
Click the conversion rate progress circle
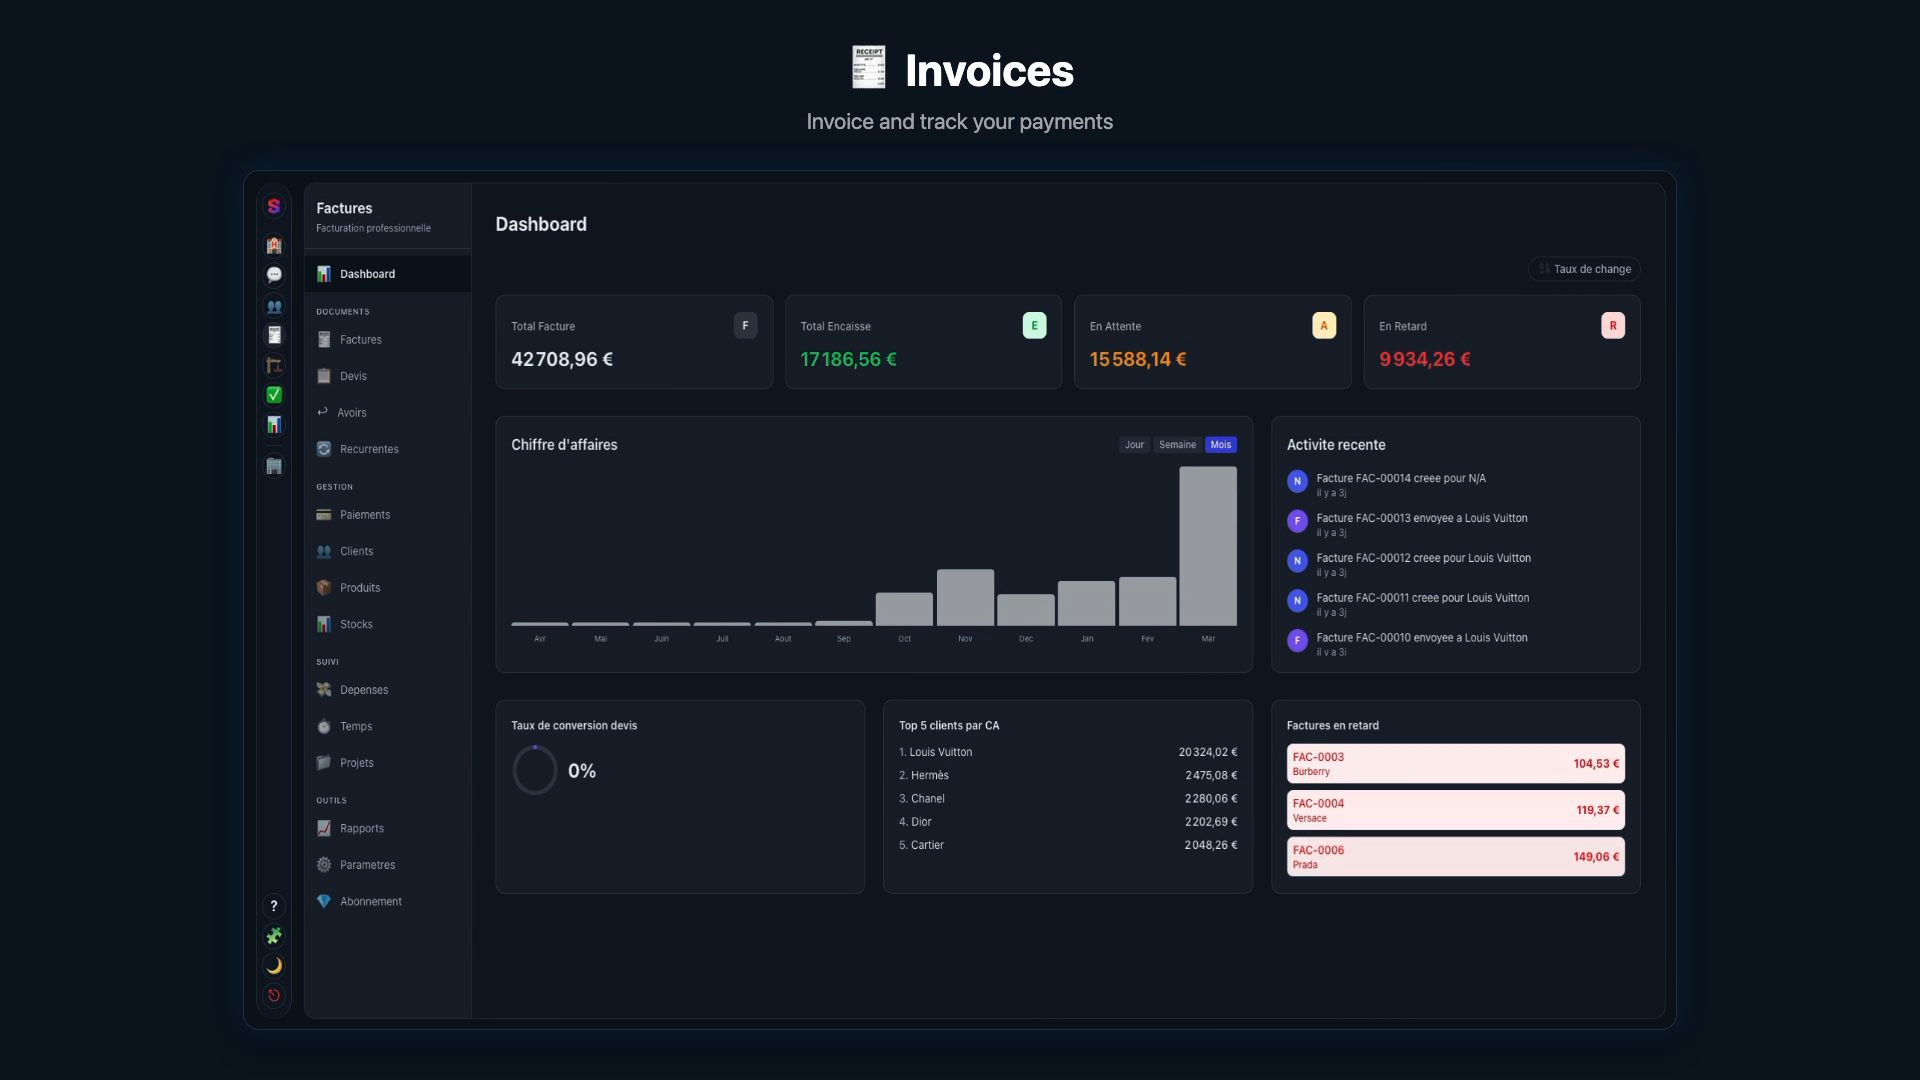tap(535, 771)
